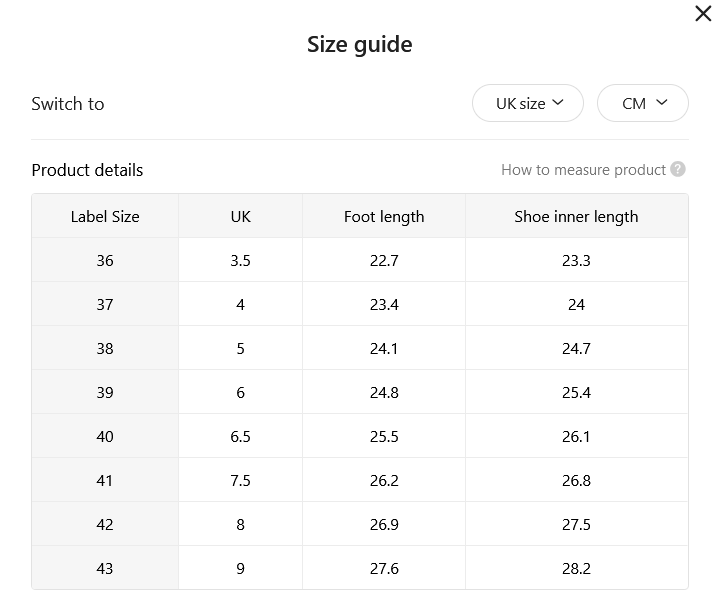This screenshot has height=598, width=713.
Task: Select label size 43 row cell
Action: click(x=105, y=568)
